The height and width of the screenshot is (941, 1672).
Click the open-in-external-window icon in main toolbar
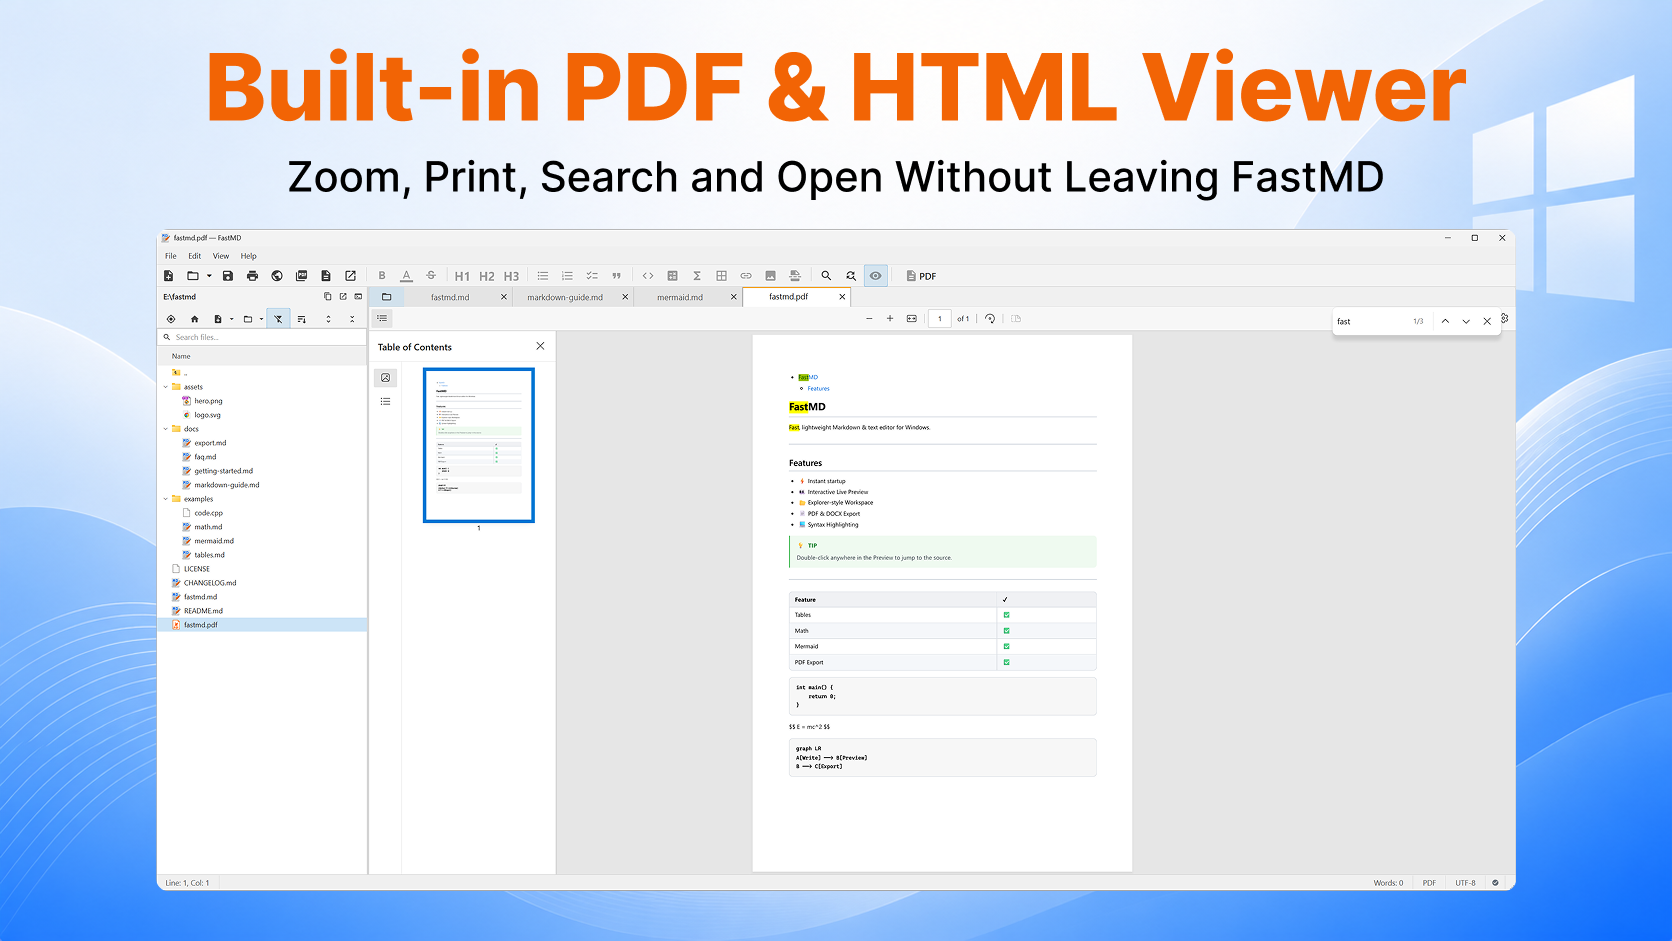click(x=350, y=276)
